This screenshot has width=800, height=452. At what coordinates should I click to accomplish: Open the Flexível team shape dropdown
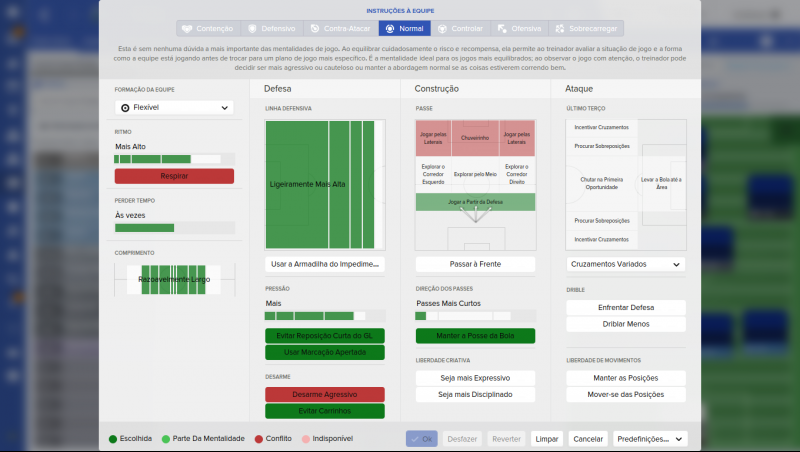(x=174, y=107)
